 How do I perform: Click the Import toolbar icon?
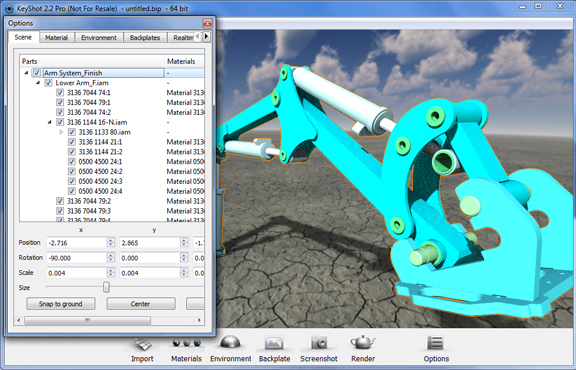pos(142,345)
